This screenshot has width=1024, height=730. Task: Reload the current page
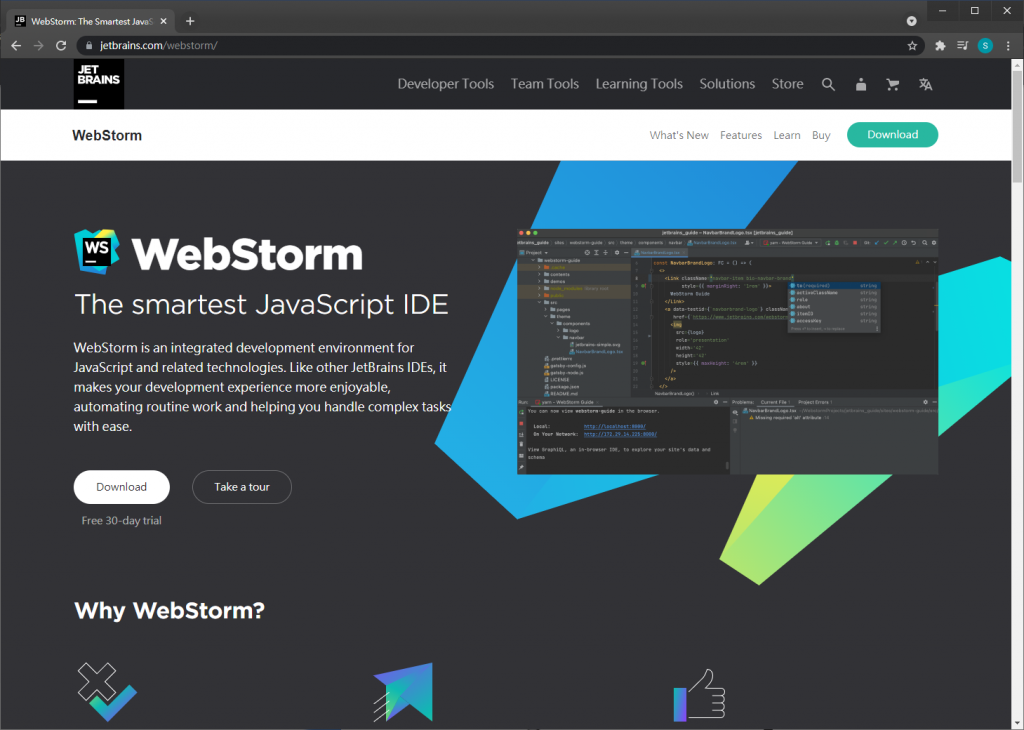[x=61, y=46]
